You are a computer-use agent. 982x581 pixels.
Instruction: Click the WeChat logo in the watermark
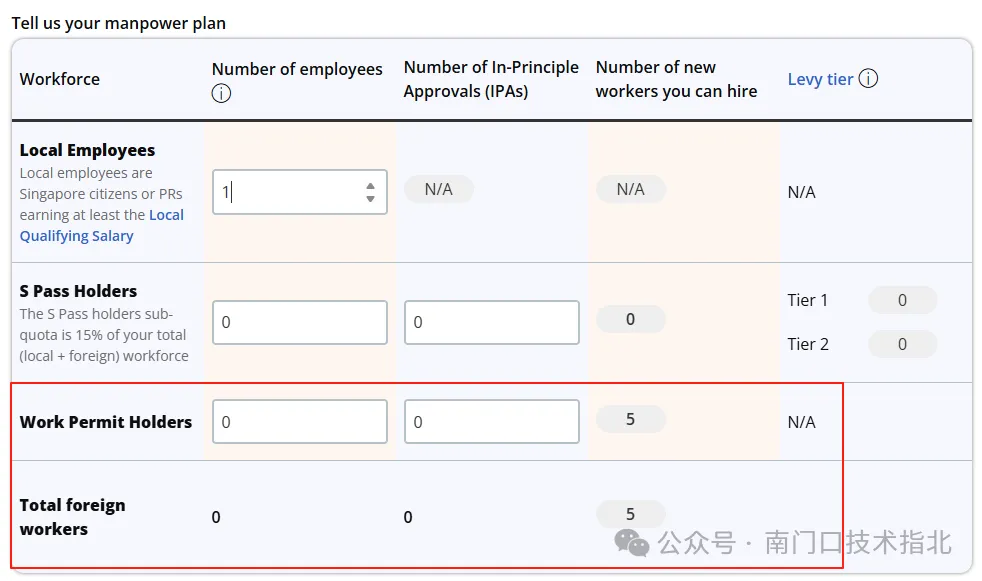click(x=632, y=543)
